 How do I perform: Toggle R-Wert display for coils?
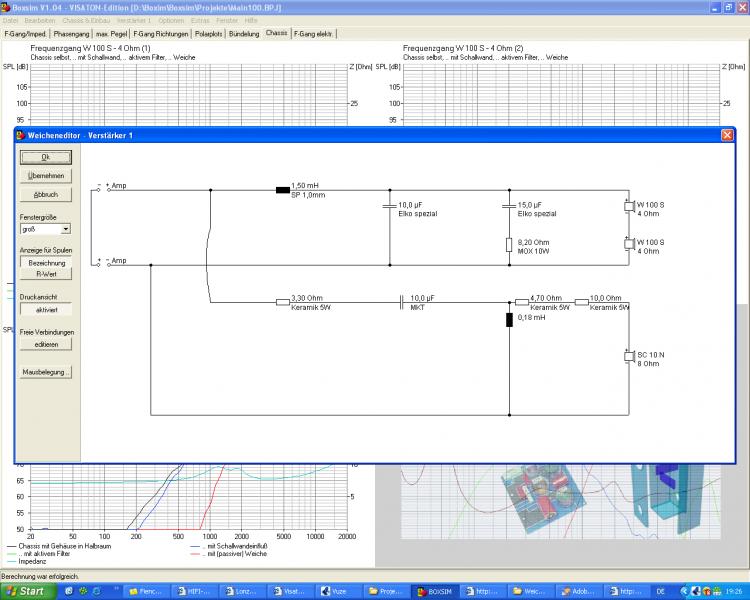click(46, 273)
